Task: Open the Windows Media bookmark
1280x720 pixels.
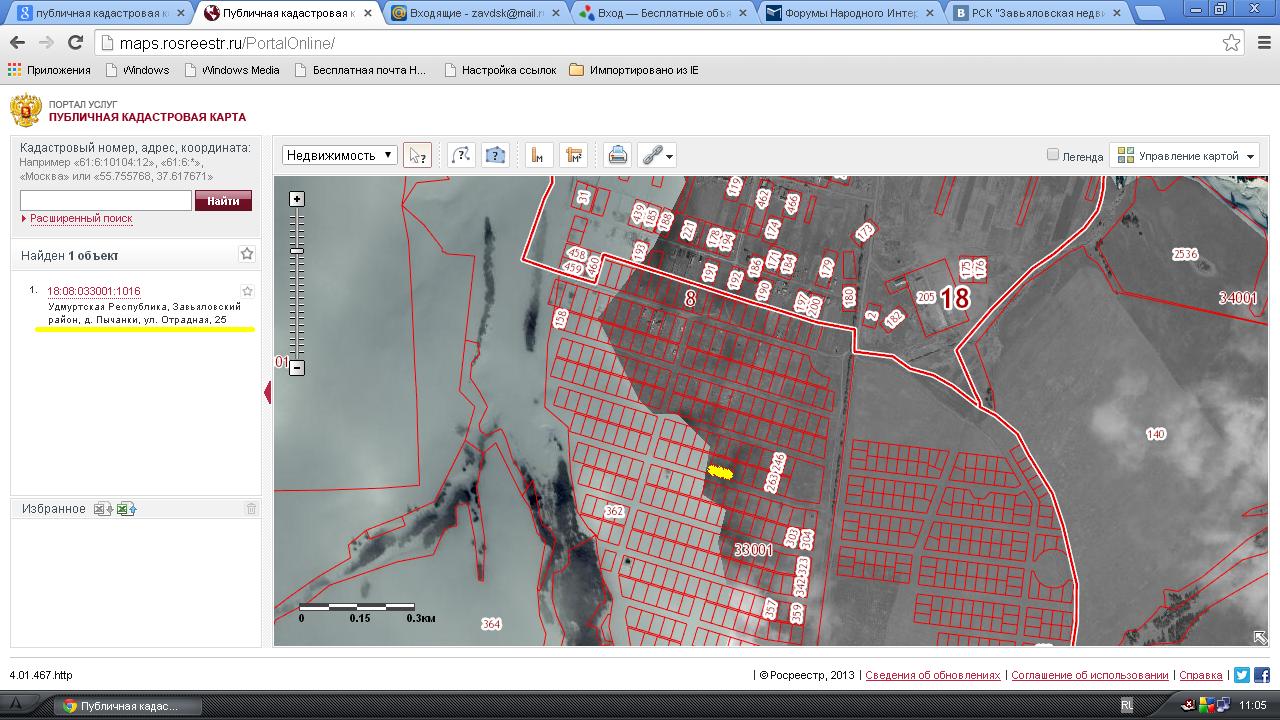Action: click(232, 70)
